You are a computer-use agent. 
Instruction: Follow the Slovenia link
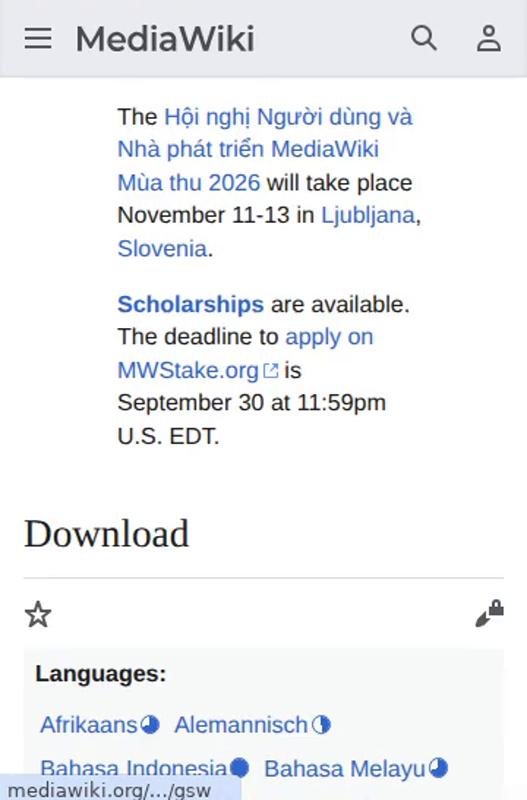162,248
